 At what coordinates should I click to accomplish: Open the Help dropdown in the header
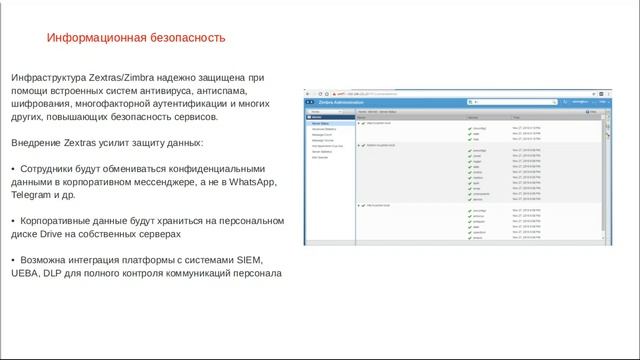pyautogui.click(x=604, y=102)
